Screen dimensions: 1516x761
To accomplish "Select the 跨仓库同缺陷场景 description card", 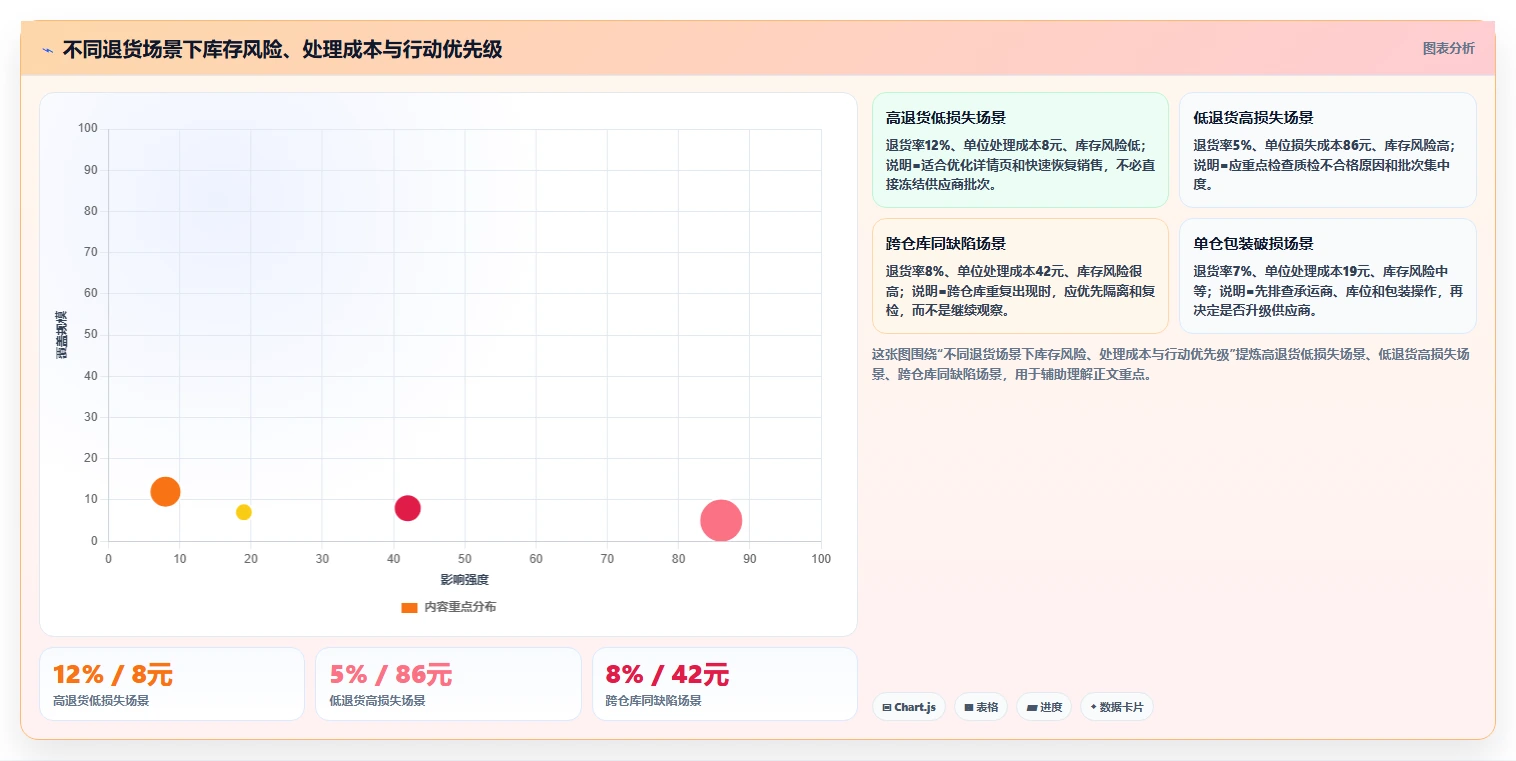I will 1020,276.
